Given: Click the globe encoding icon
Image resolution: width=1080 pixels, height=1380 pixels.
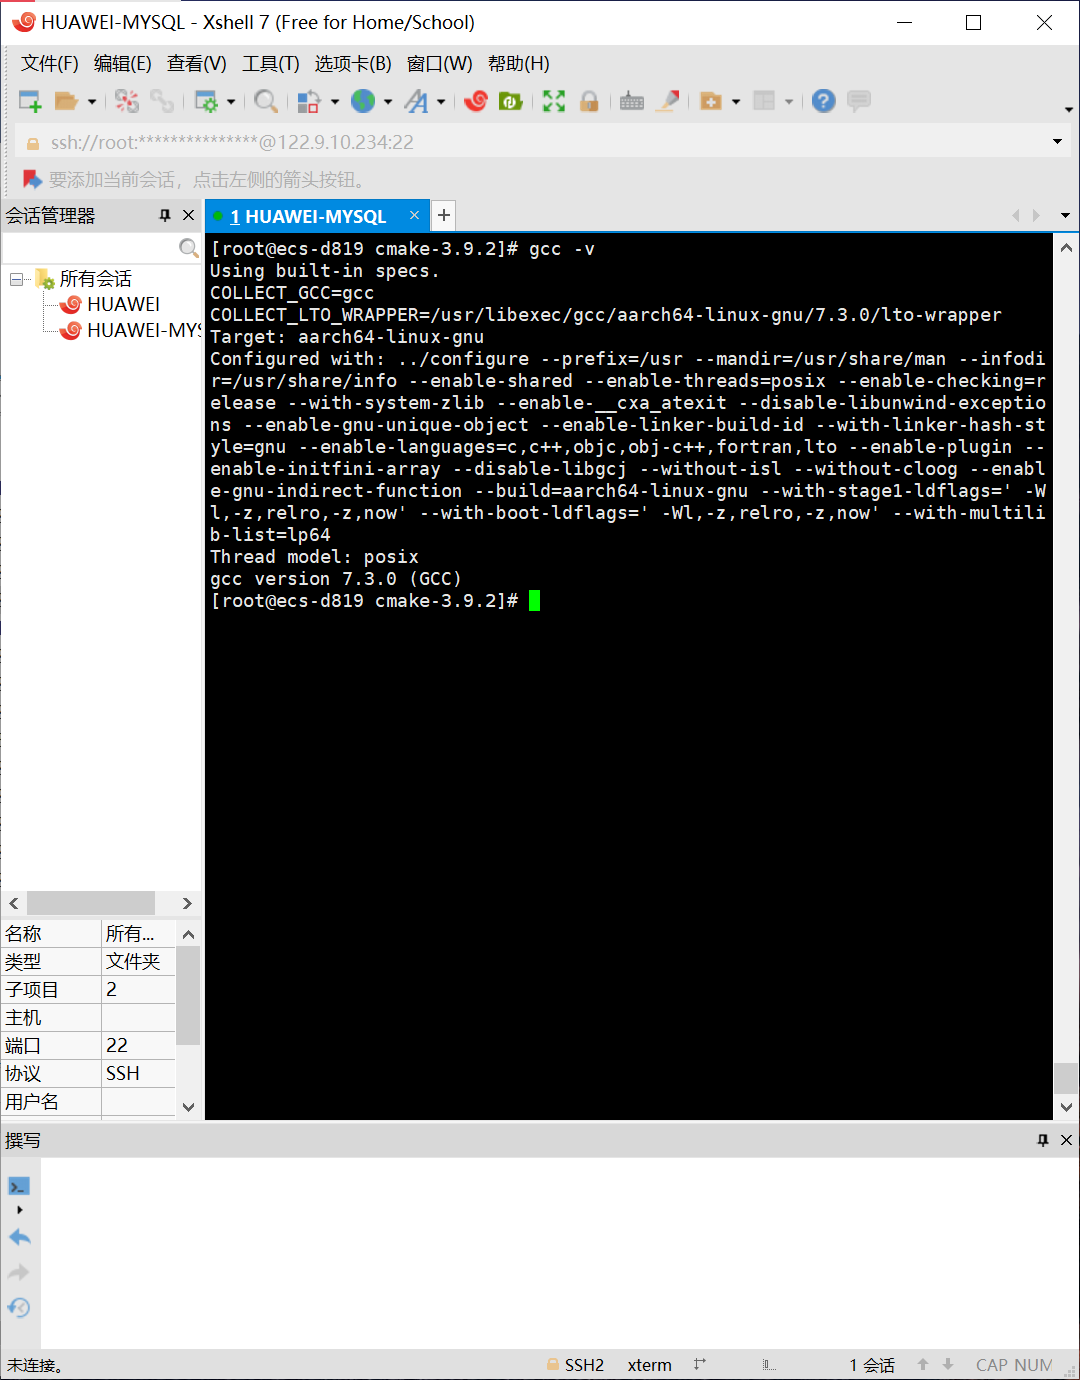Looking at the screenshot, I should [x=363, y=101].
